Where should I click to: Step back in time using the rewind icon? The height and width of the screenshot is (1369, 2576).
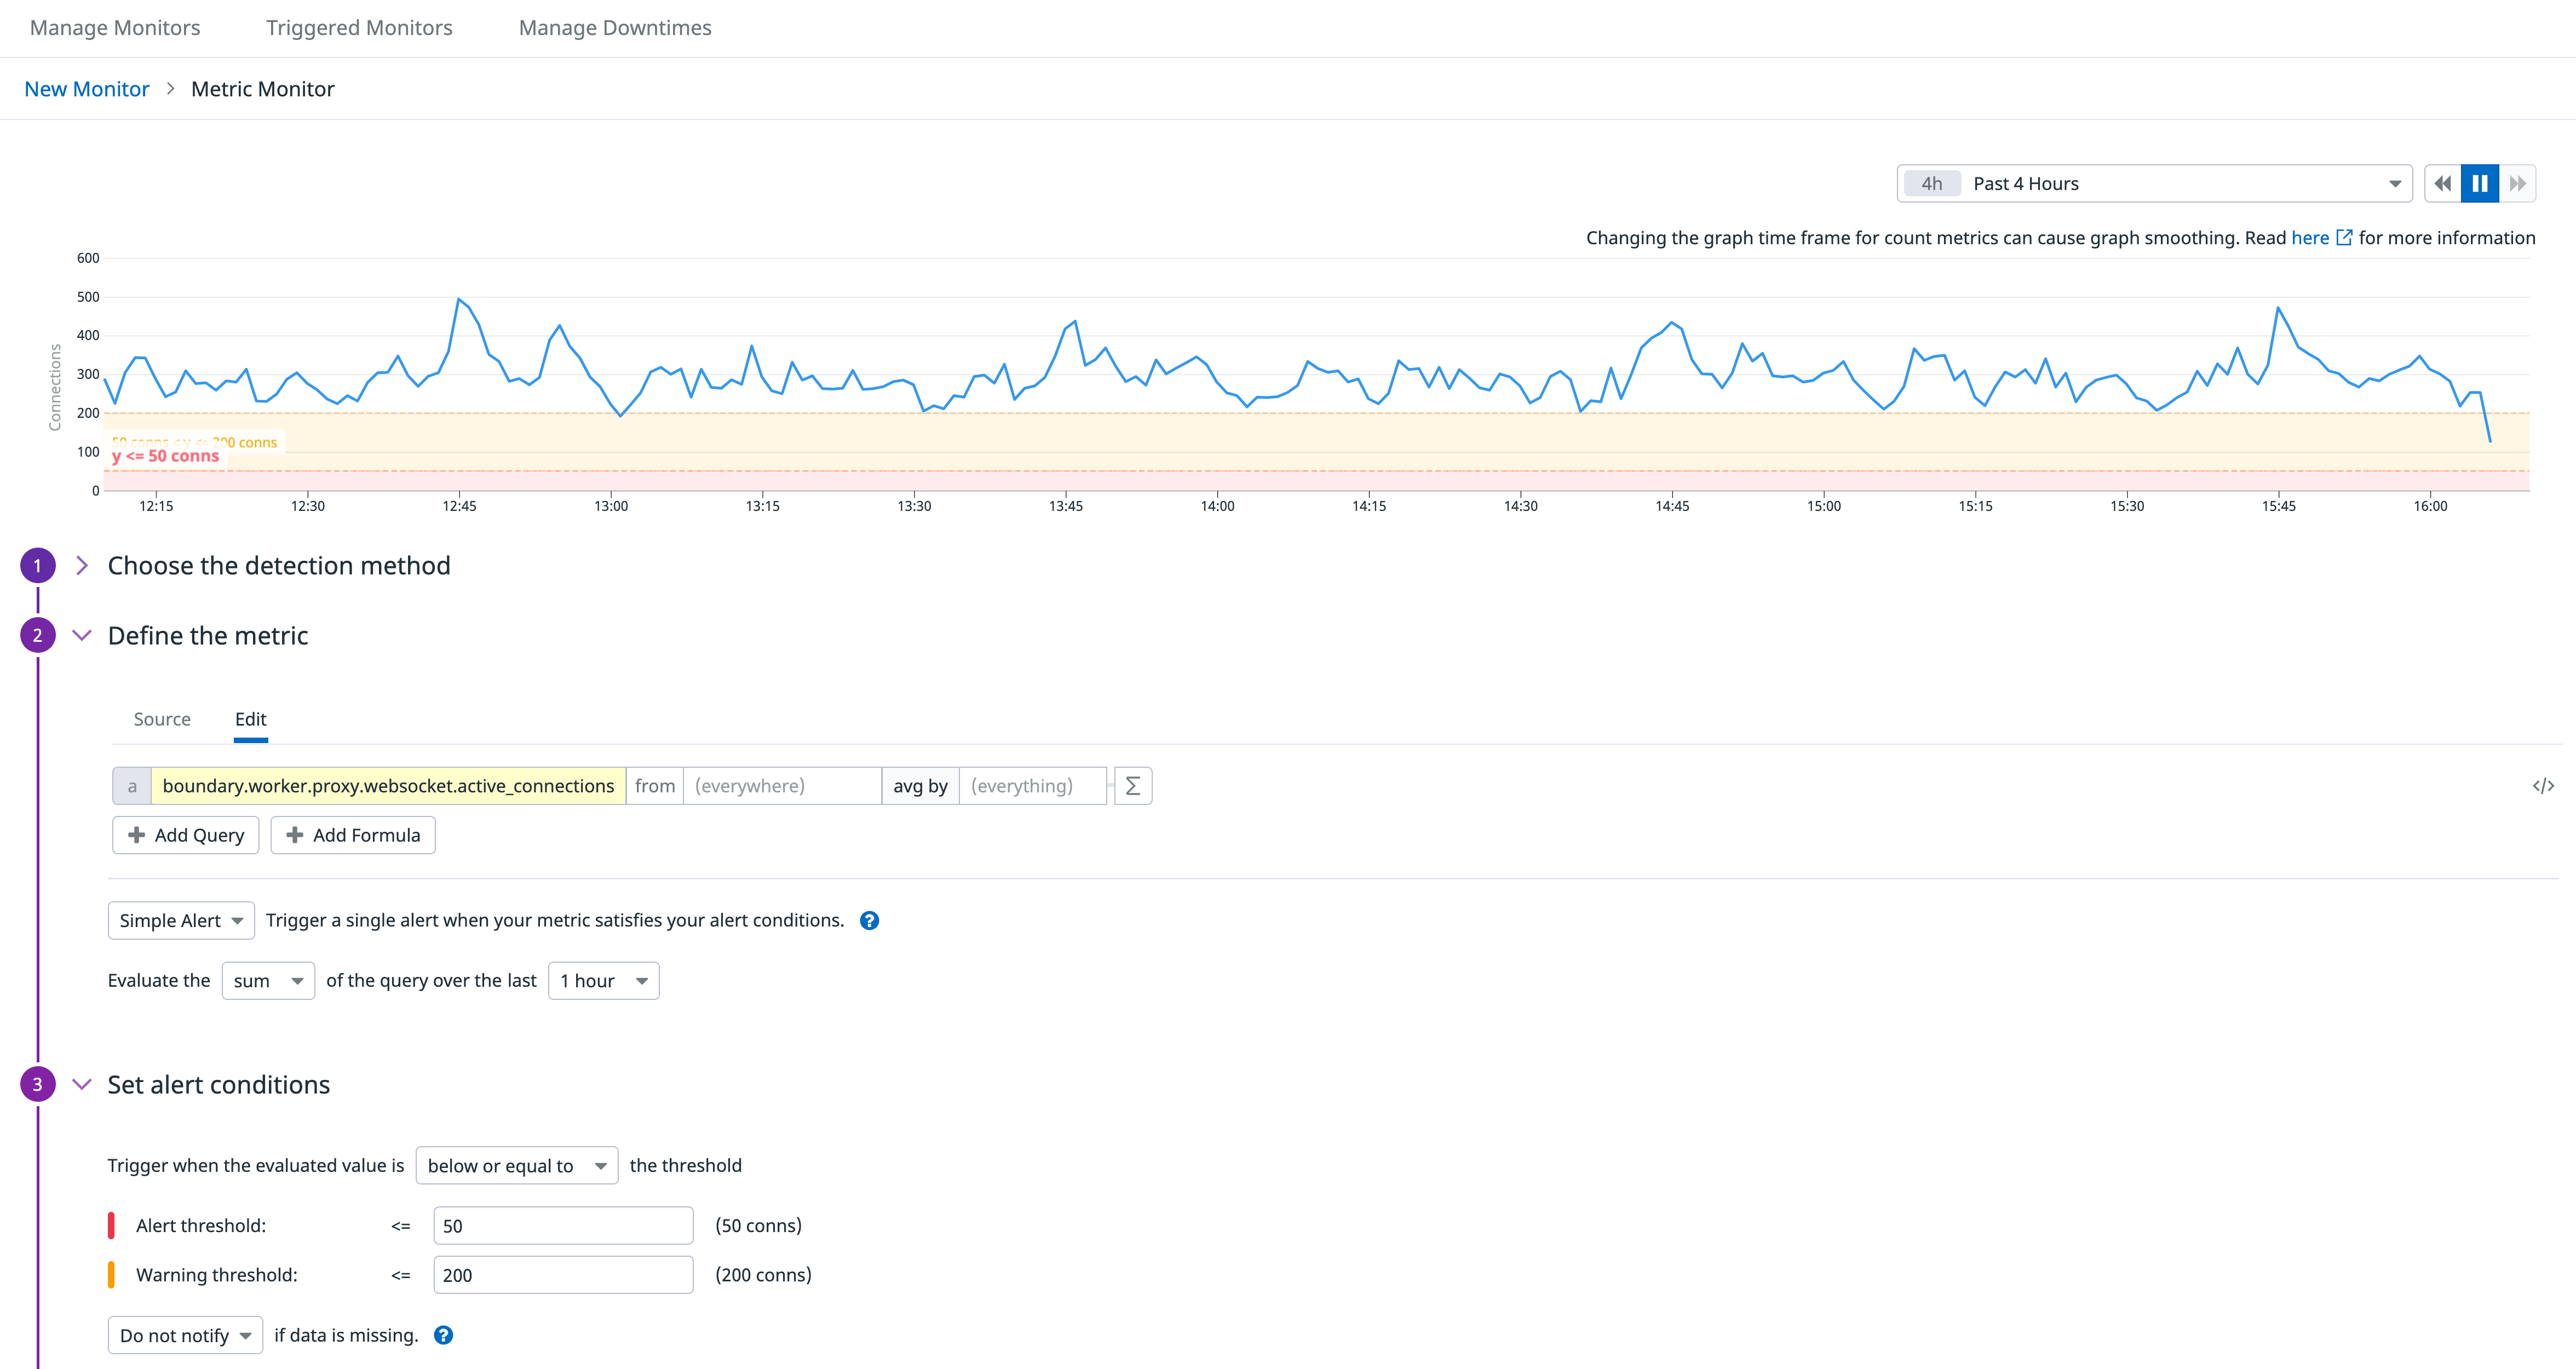[2442, 183]
